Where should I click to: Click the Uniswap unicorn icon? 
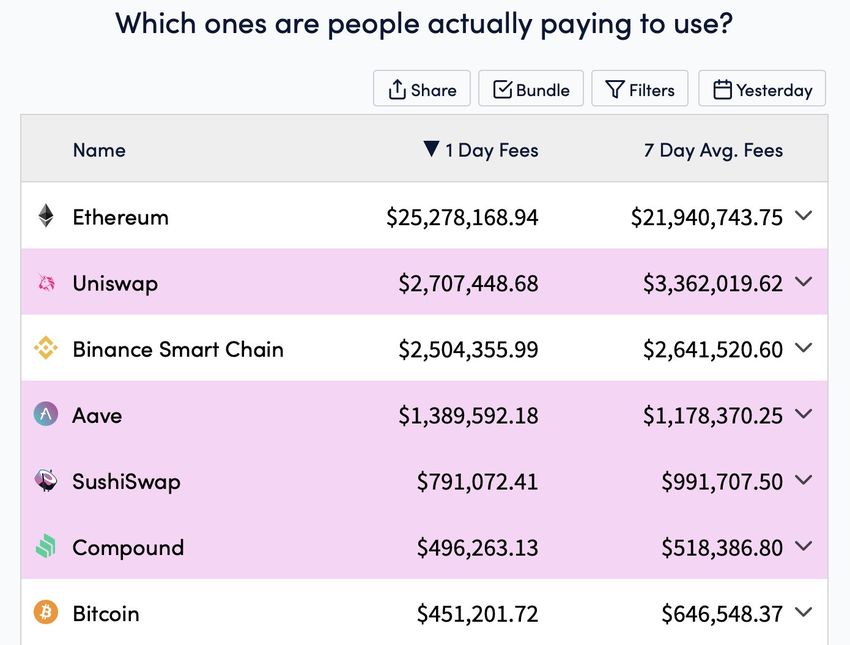tap(46, 283)
